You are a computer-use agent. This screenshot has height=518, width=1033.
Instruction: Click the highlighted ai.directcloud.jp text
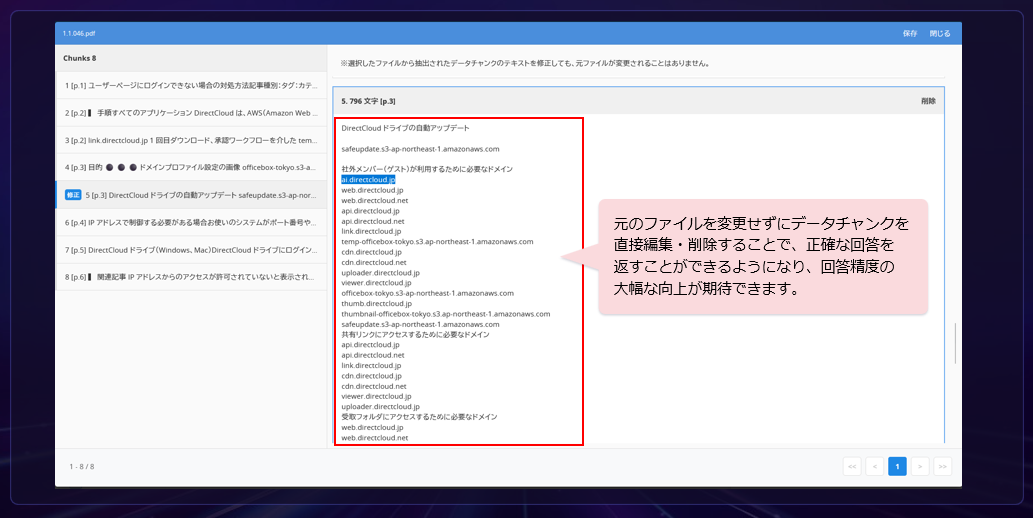coord(375,180)
